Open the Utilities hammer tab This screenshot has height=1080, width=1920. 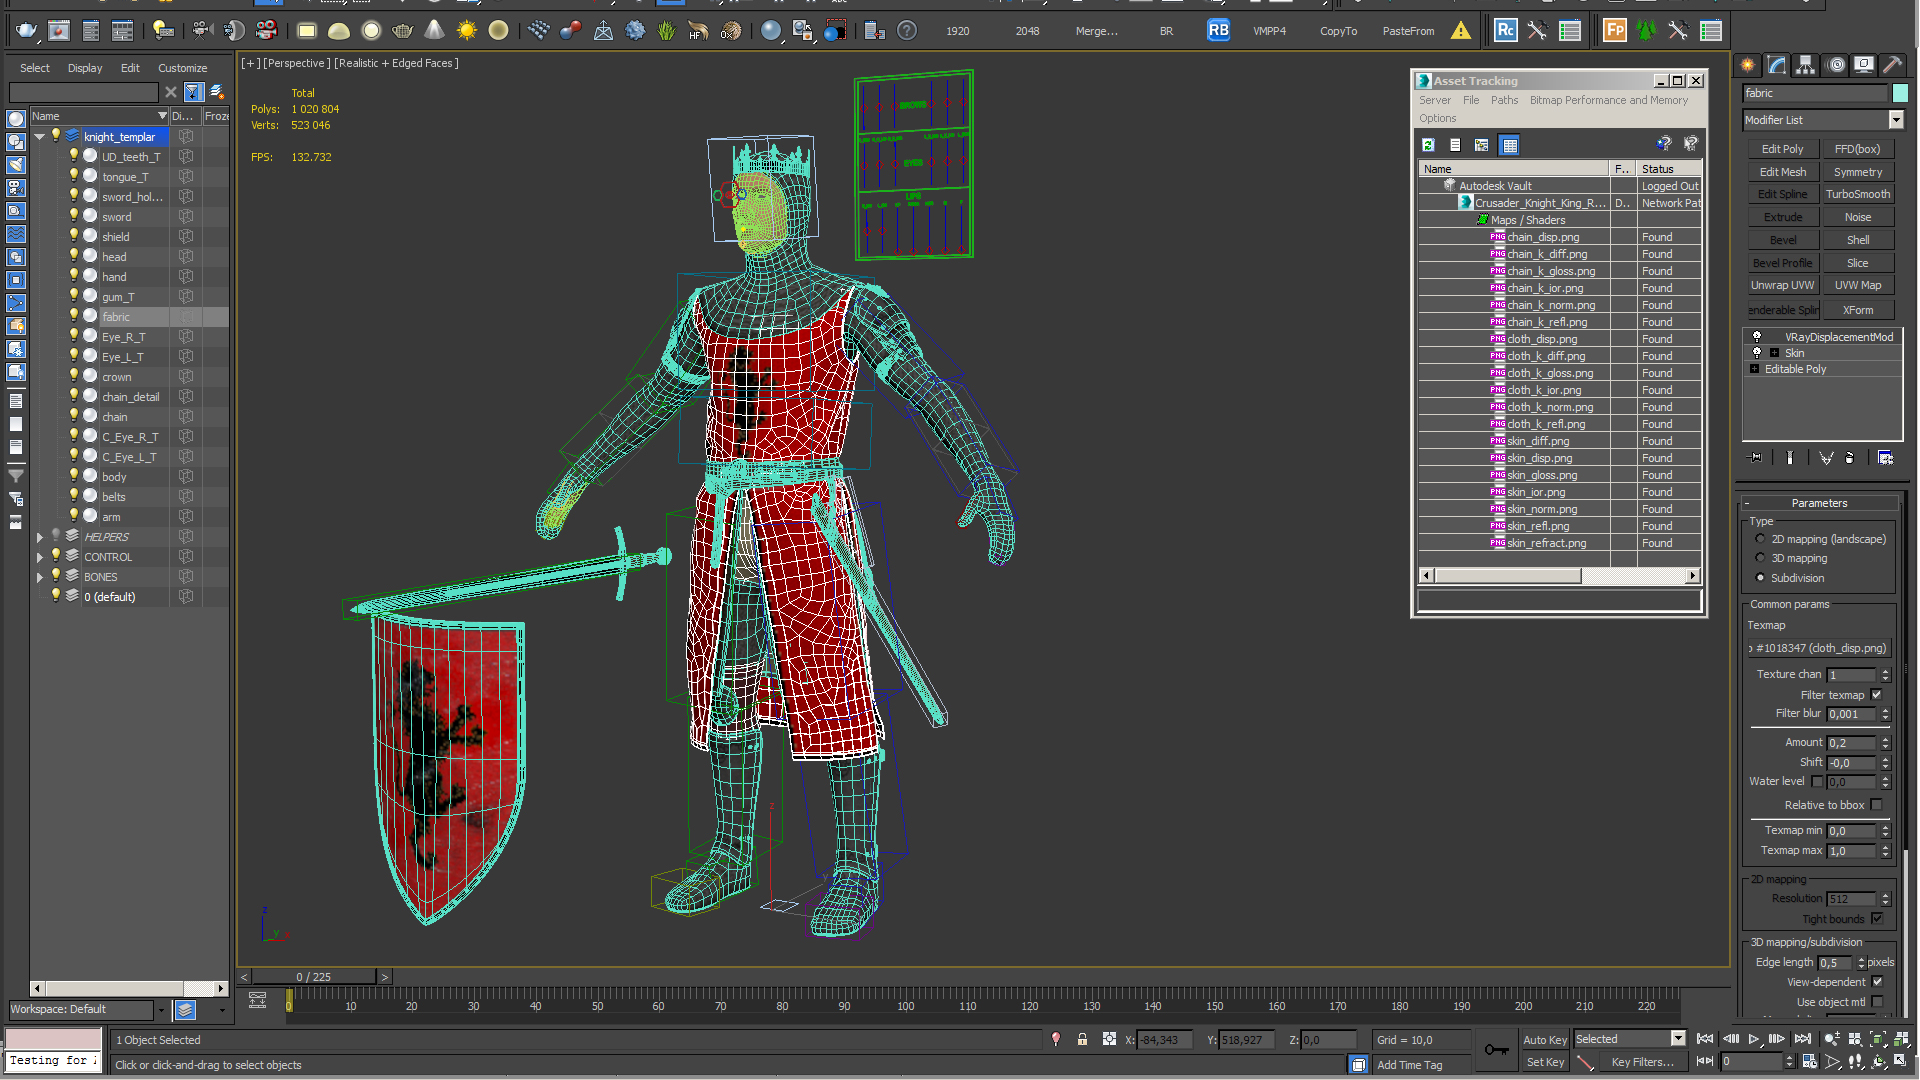[1893, 65]
